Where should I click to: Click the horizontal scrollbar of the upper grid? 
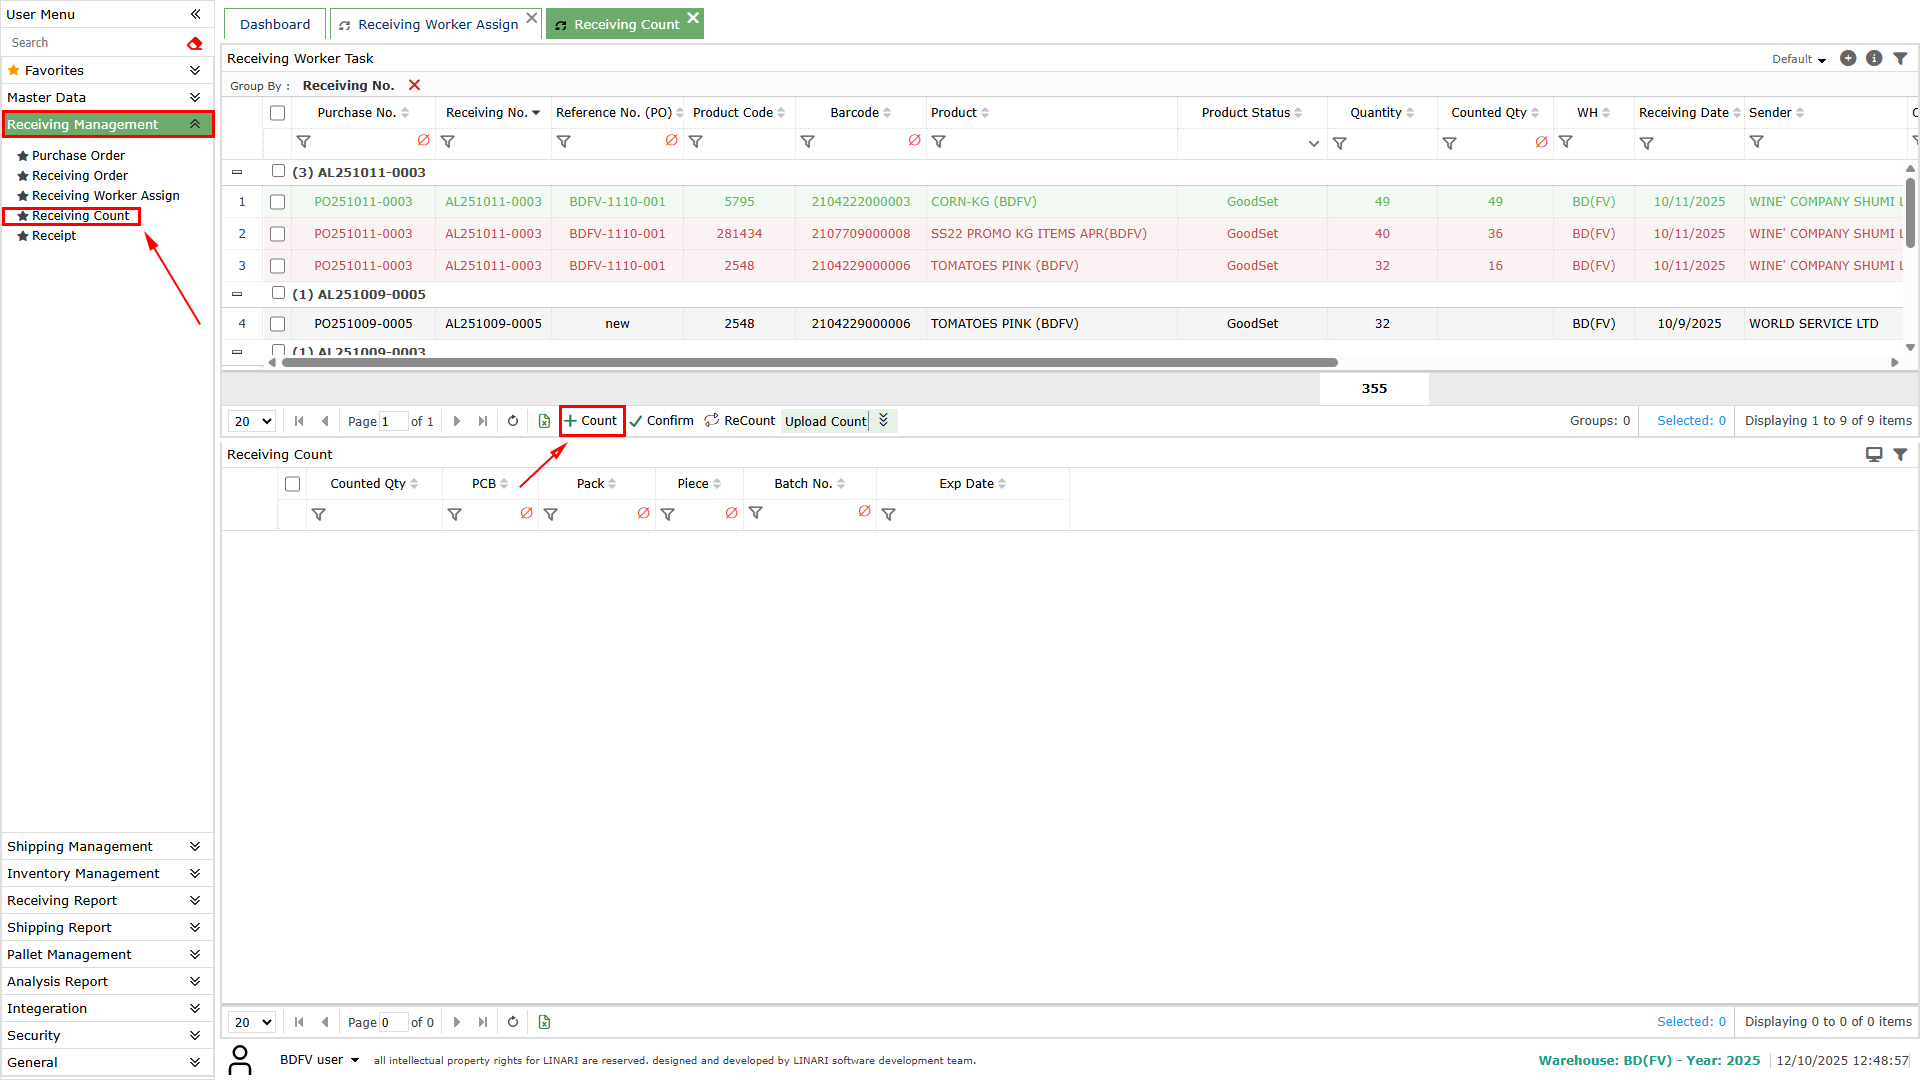(x=809, y=362)
